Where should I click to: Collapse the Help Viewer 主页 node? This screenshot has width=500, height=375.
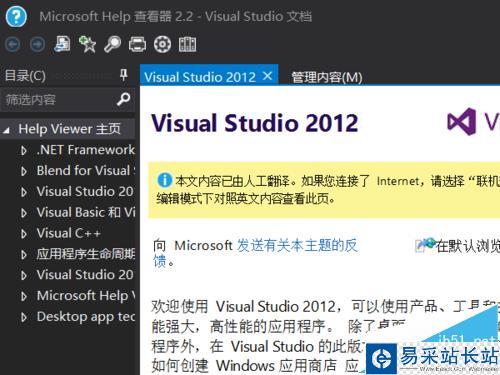(6, 130)
